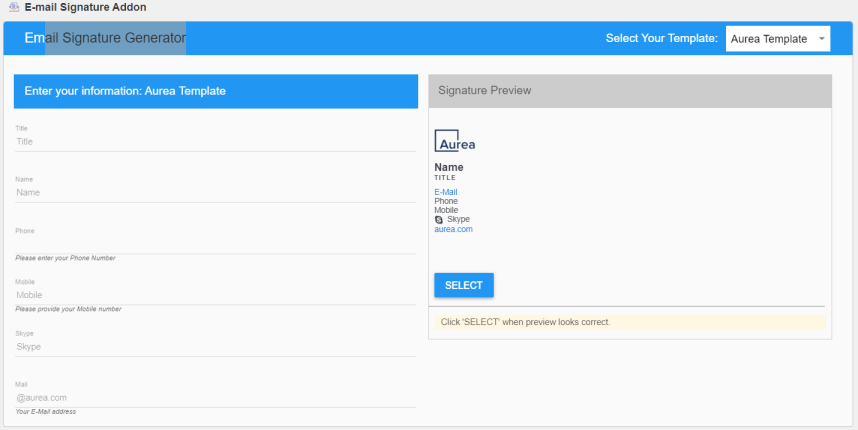Click the Skype icon in signature preview
Viewport: 858px width, 430px height.
click(x=438, y=219)
